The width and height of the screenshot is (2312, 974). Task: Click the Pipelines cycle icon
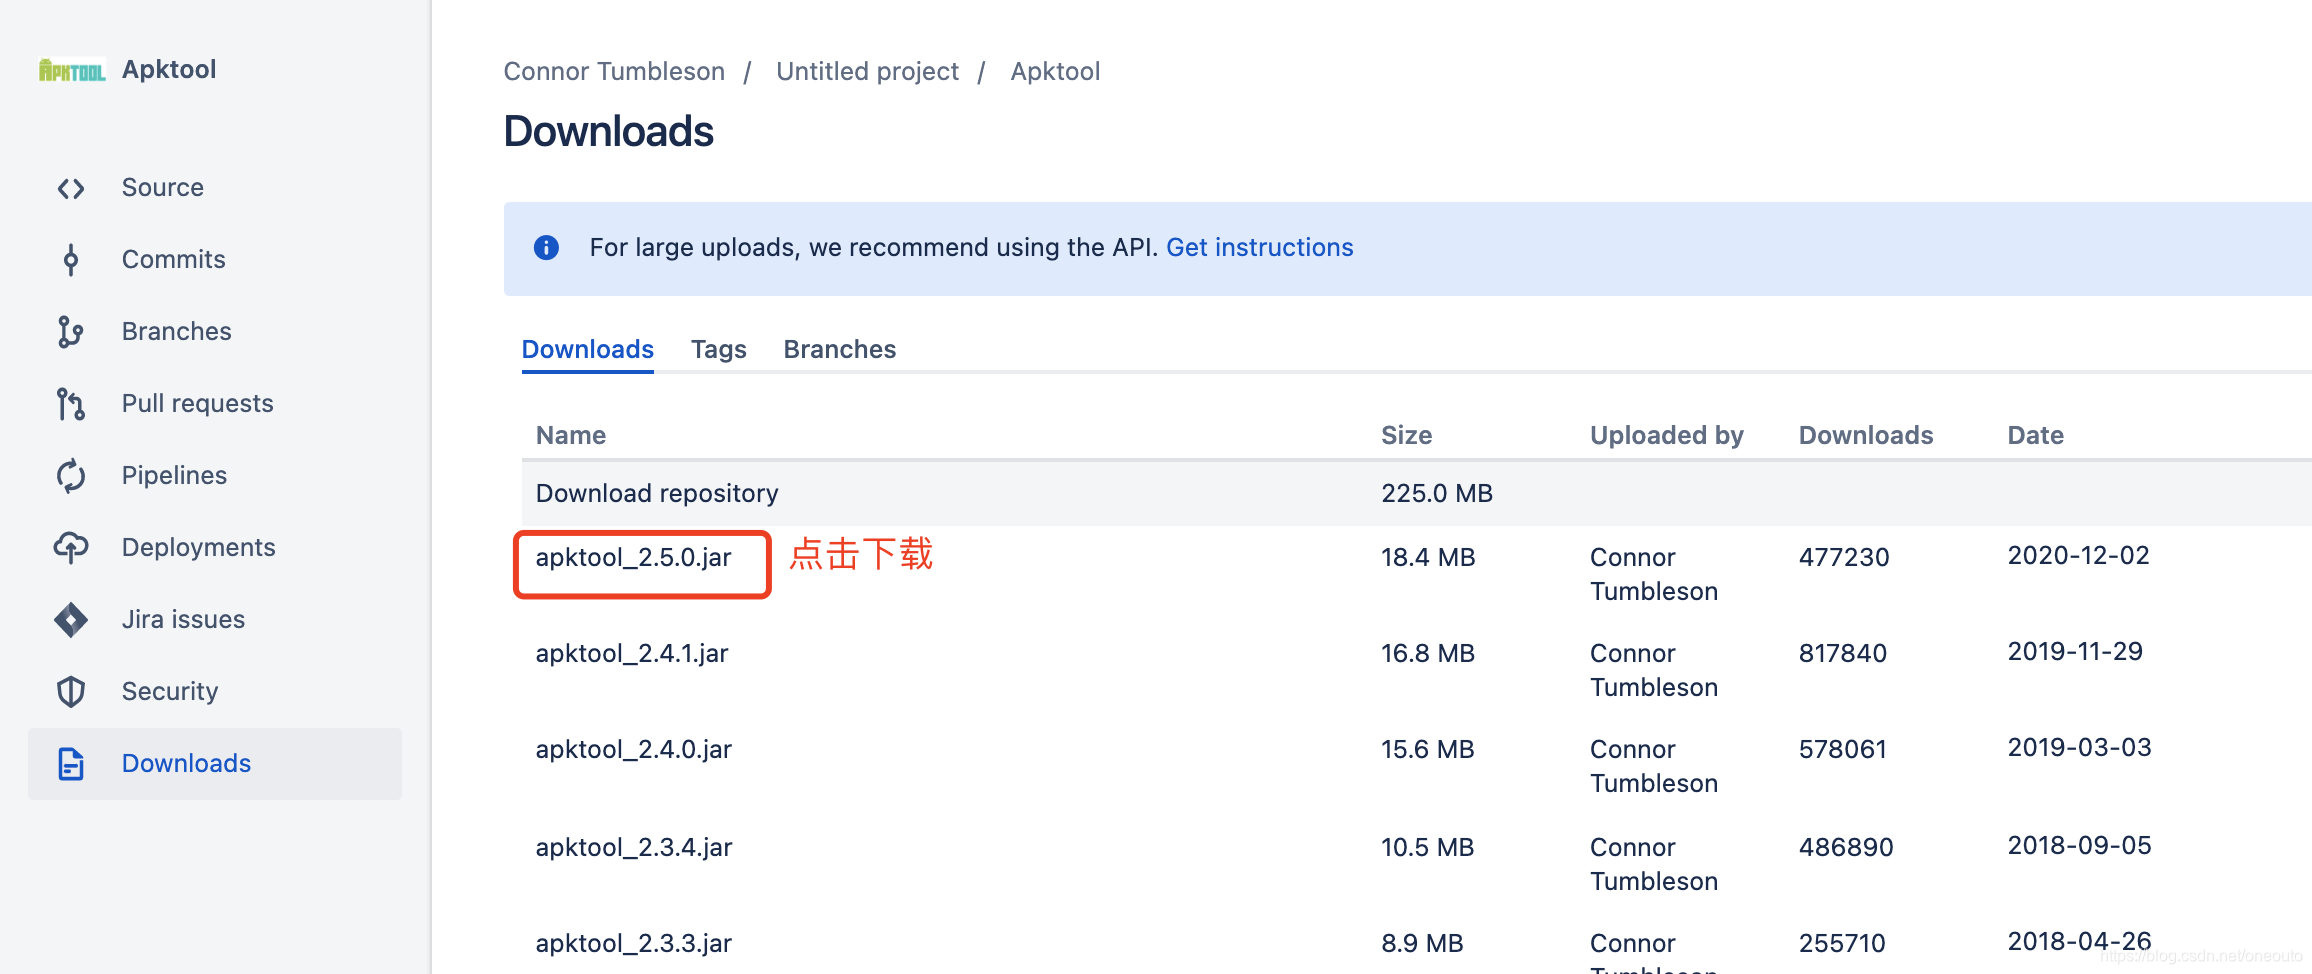pos(71,476)
